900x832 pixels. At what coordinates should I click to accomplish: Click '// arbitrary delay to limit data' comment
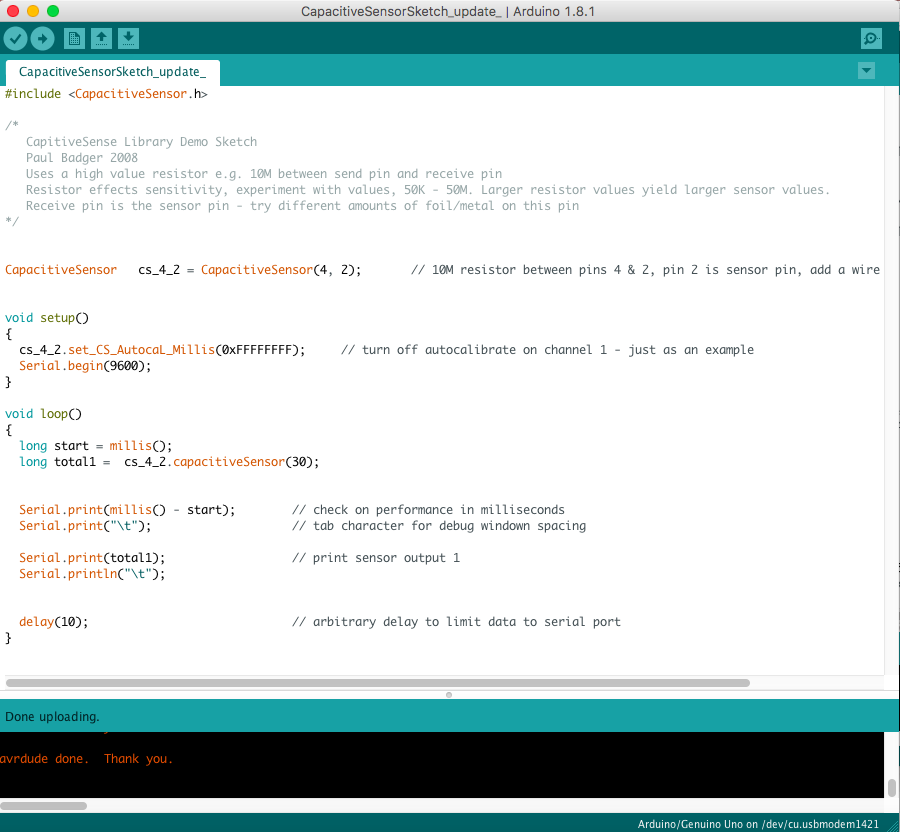[456, 622]
